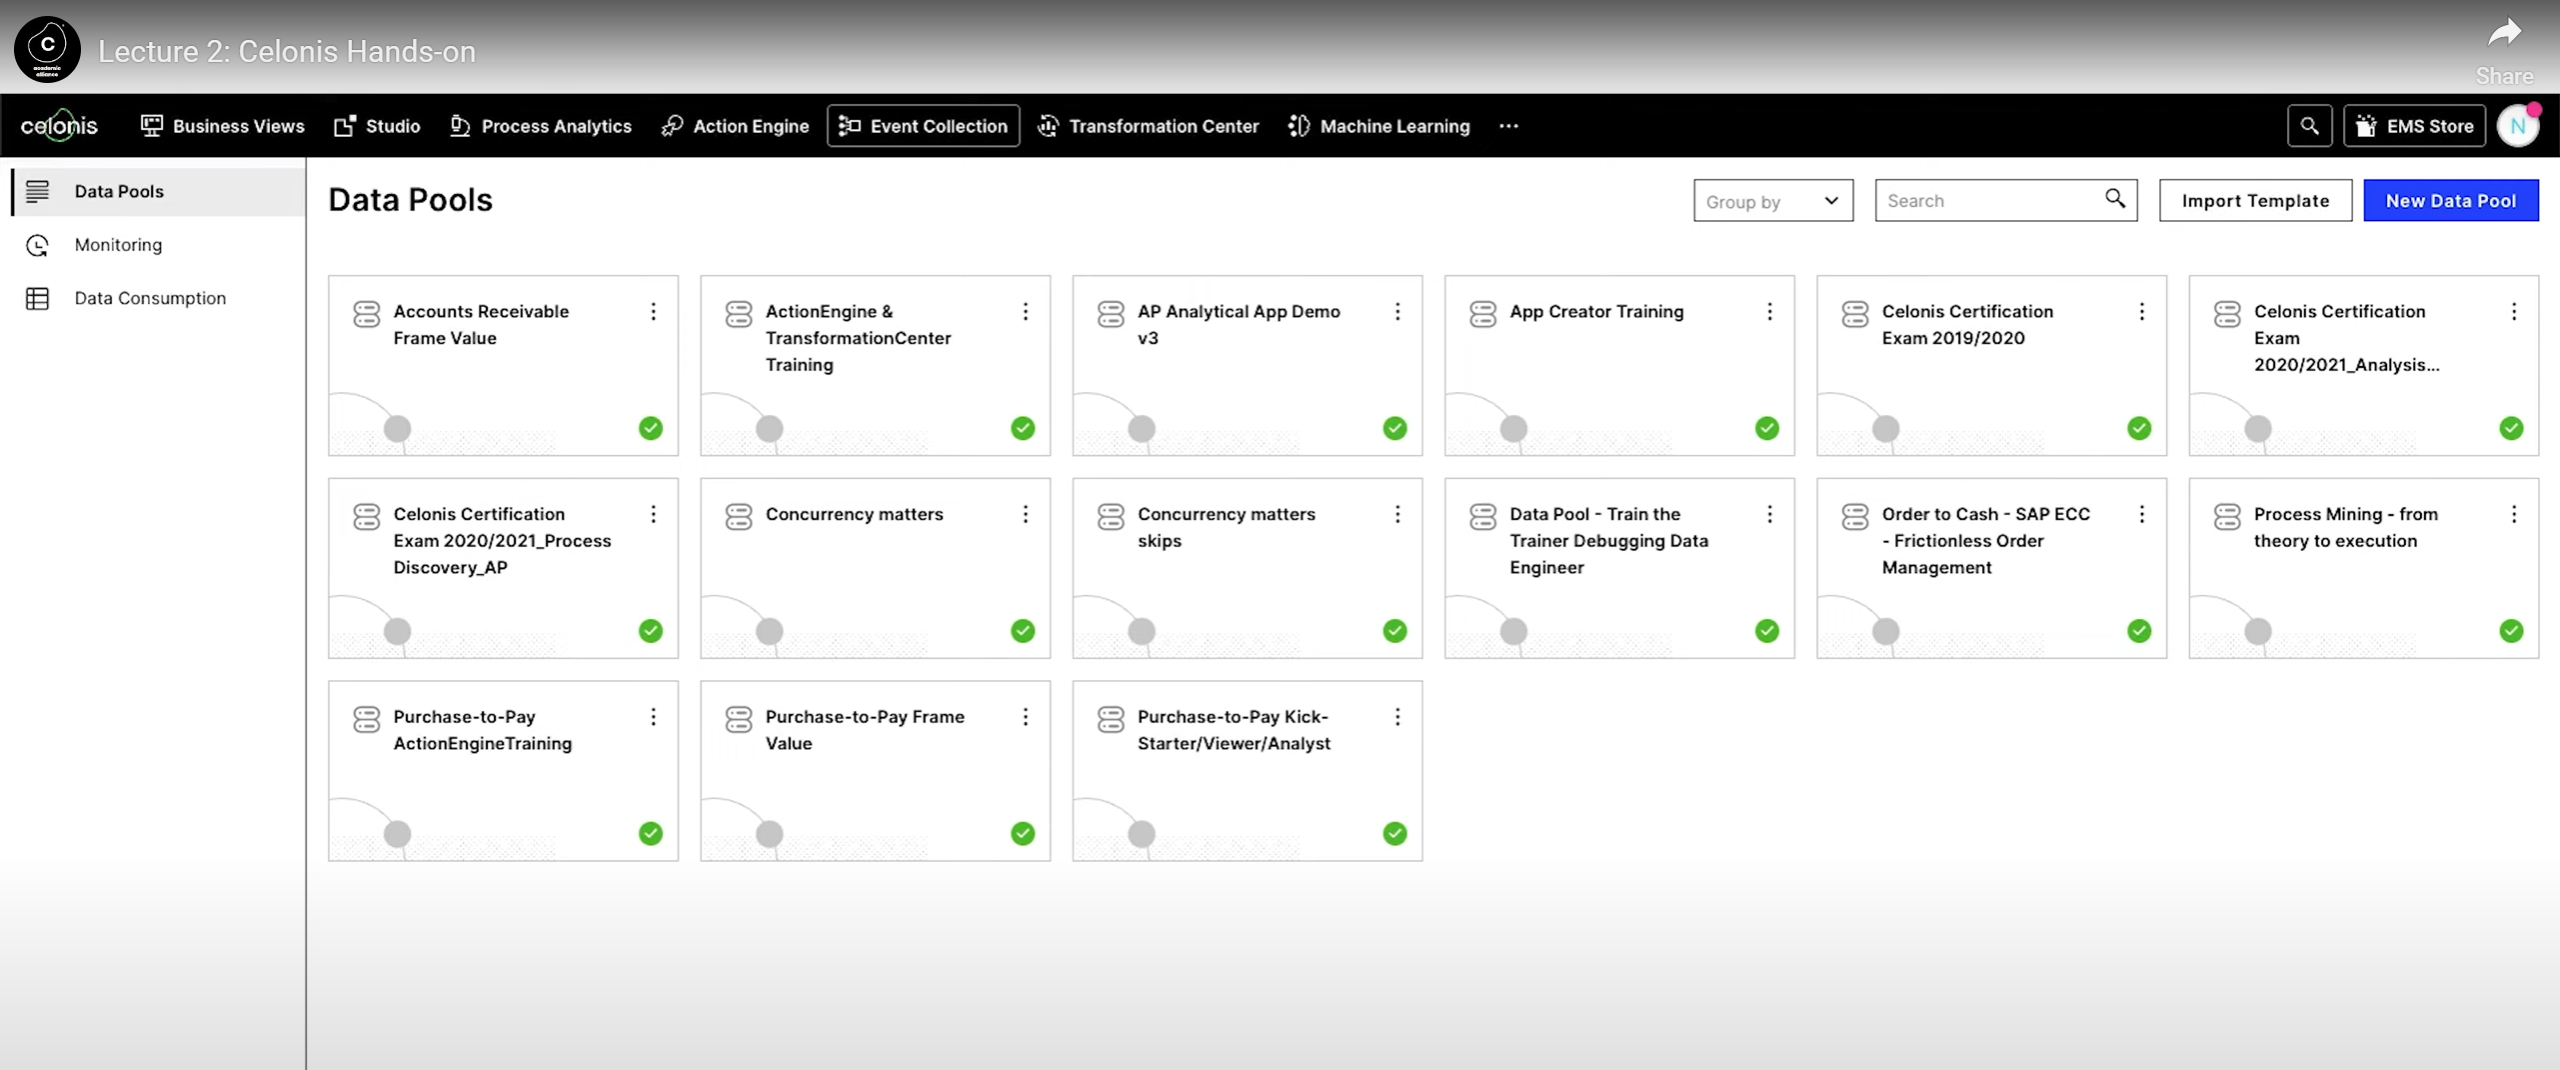Open options for Purchase-to-Pay Kick-Starter/Viewer/Analyst
The height and width of the screenshot is (1070, 2560).
point(1397,717)
